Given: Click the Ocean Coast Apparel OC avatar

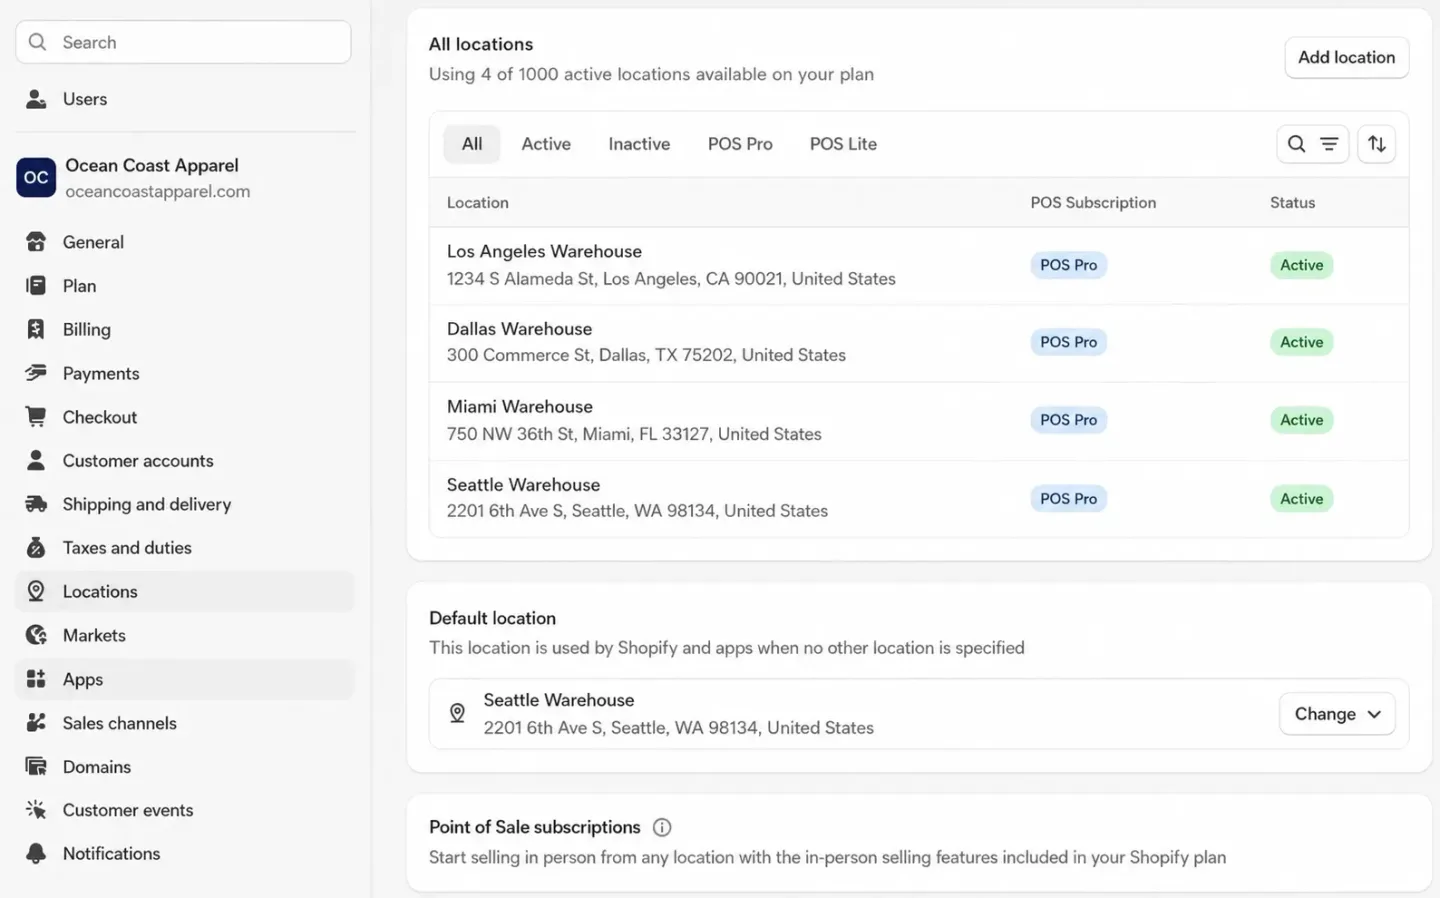Looking at the screenshot, I should (x=36, y=177).
